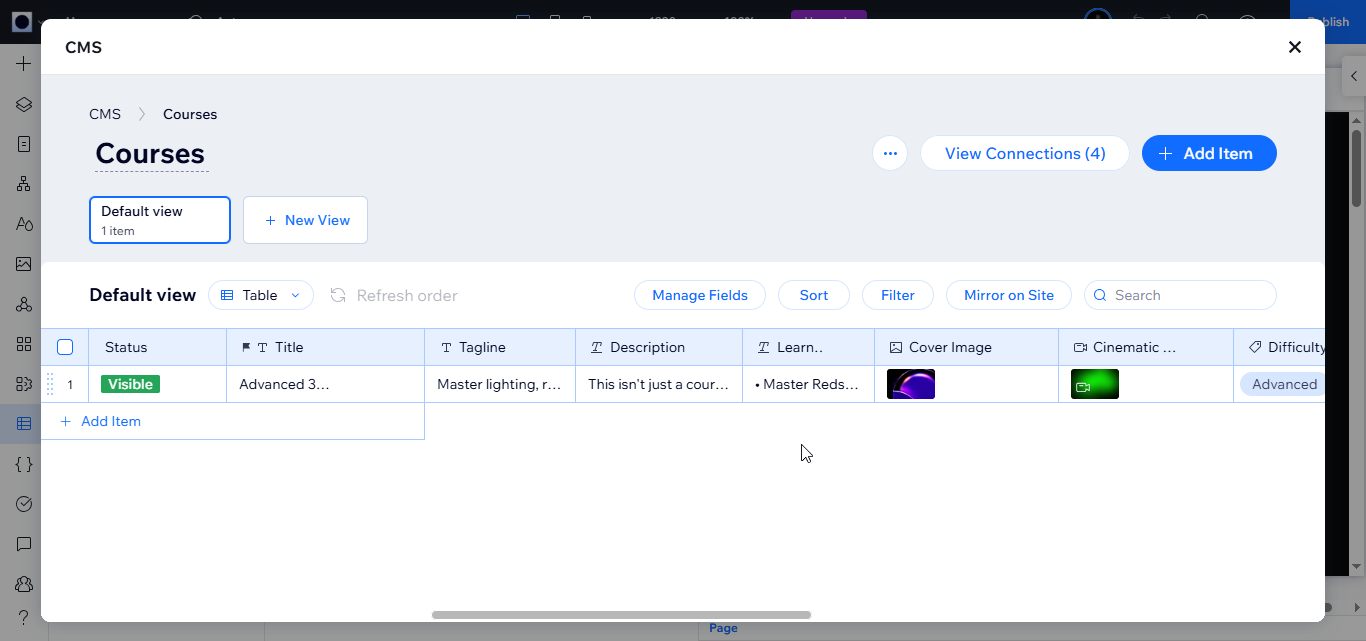
Task: Click the help question mark icon
Action: point(24,617)
